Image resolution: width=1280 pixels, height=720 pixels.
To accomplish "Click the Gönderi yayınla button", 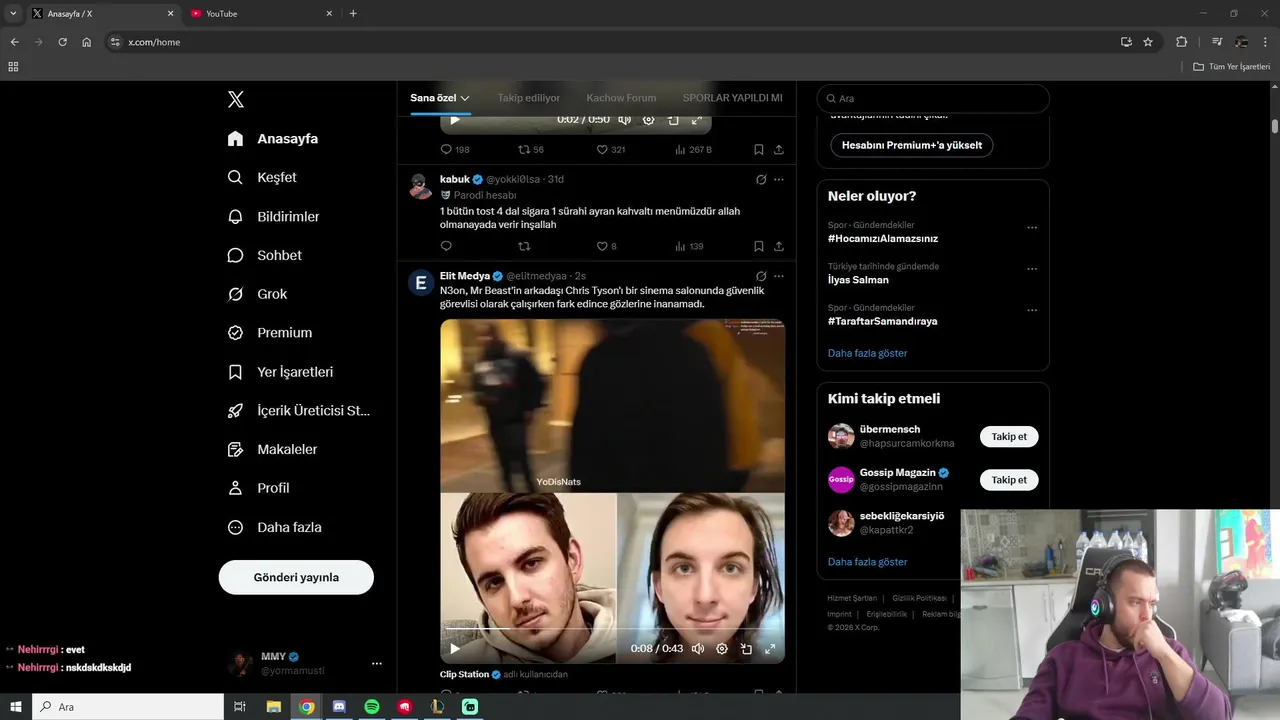I will pos(296,577).
